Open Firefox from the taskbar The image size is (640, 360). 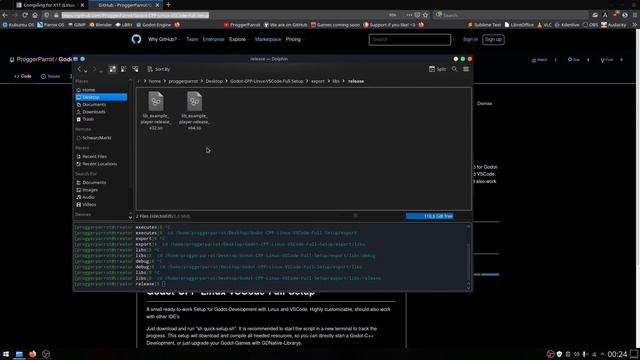pos(33,354)
